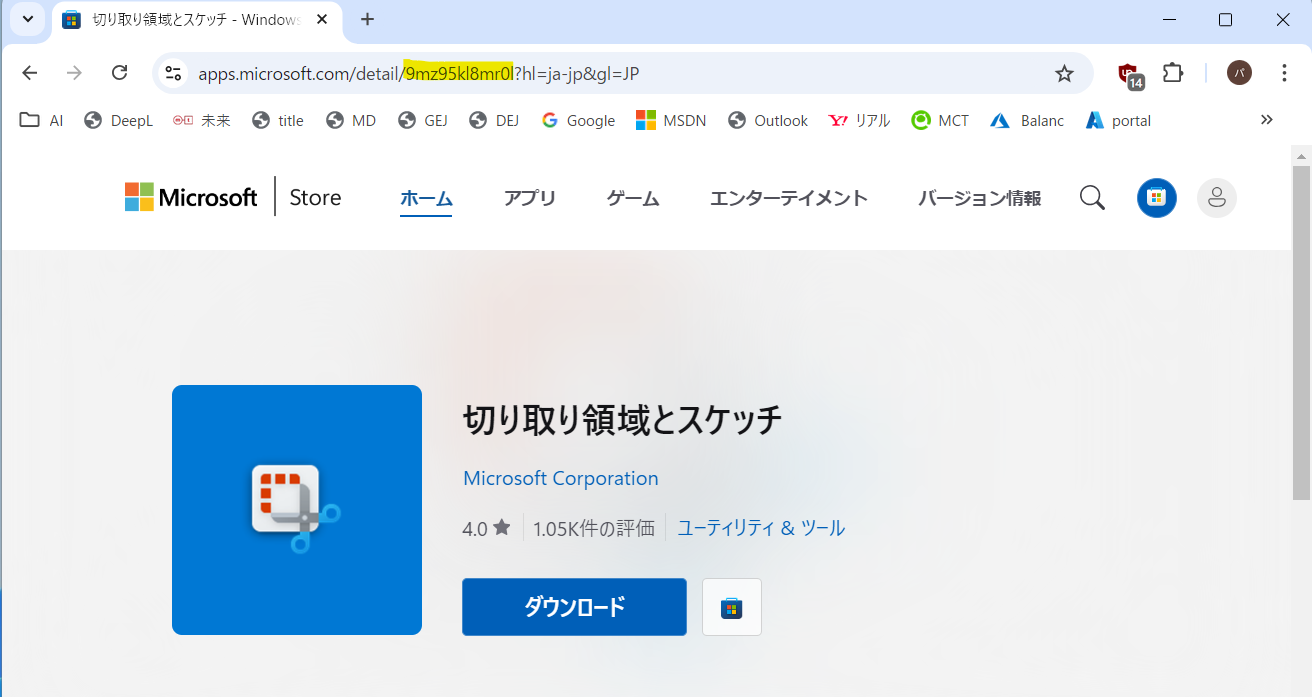Open the Microsoft Corporation publisher link

(560, 478)
